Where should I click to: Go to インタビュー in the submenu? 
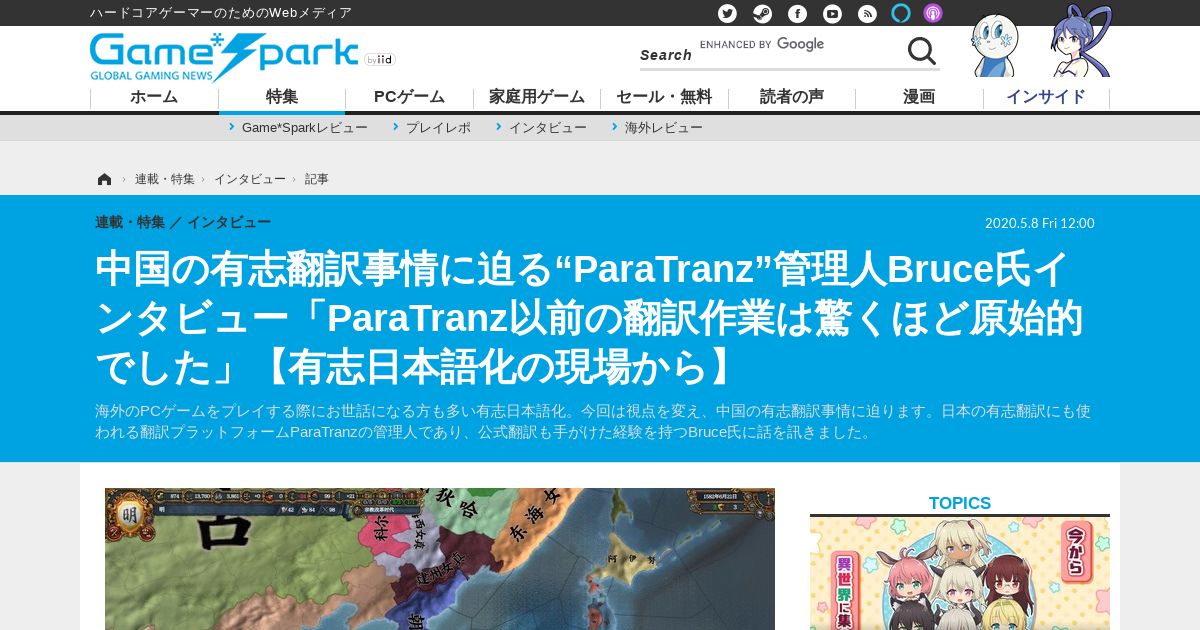pyautogui.click(x=547, y=128)
